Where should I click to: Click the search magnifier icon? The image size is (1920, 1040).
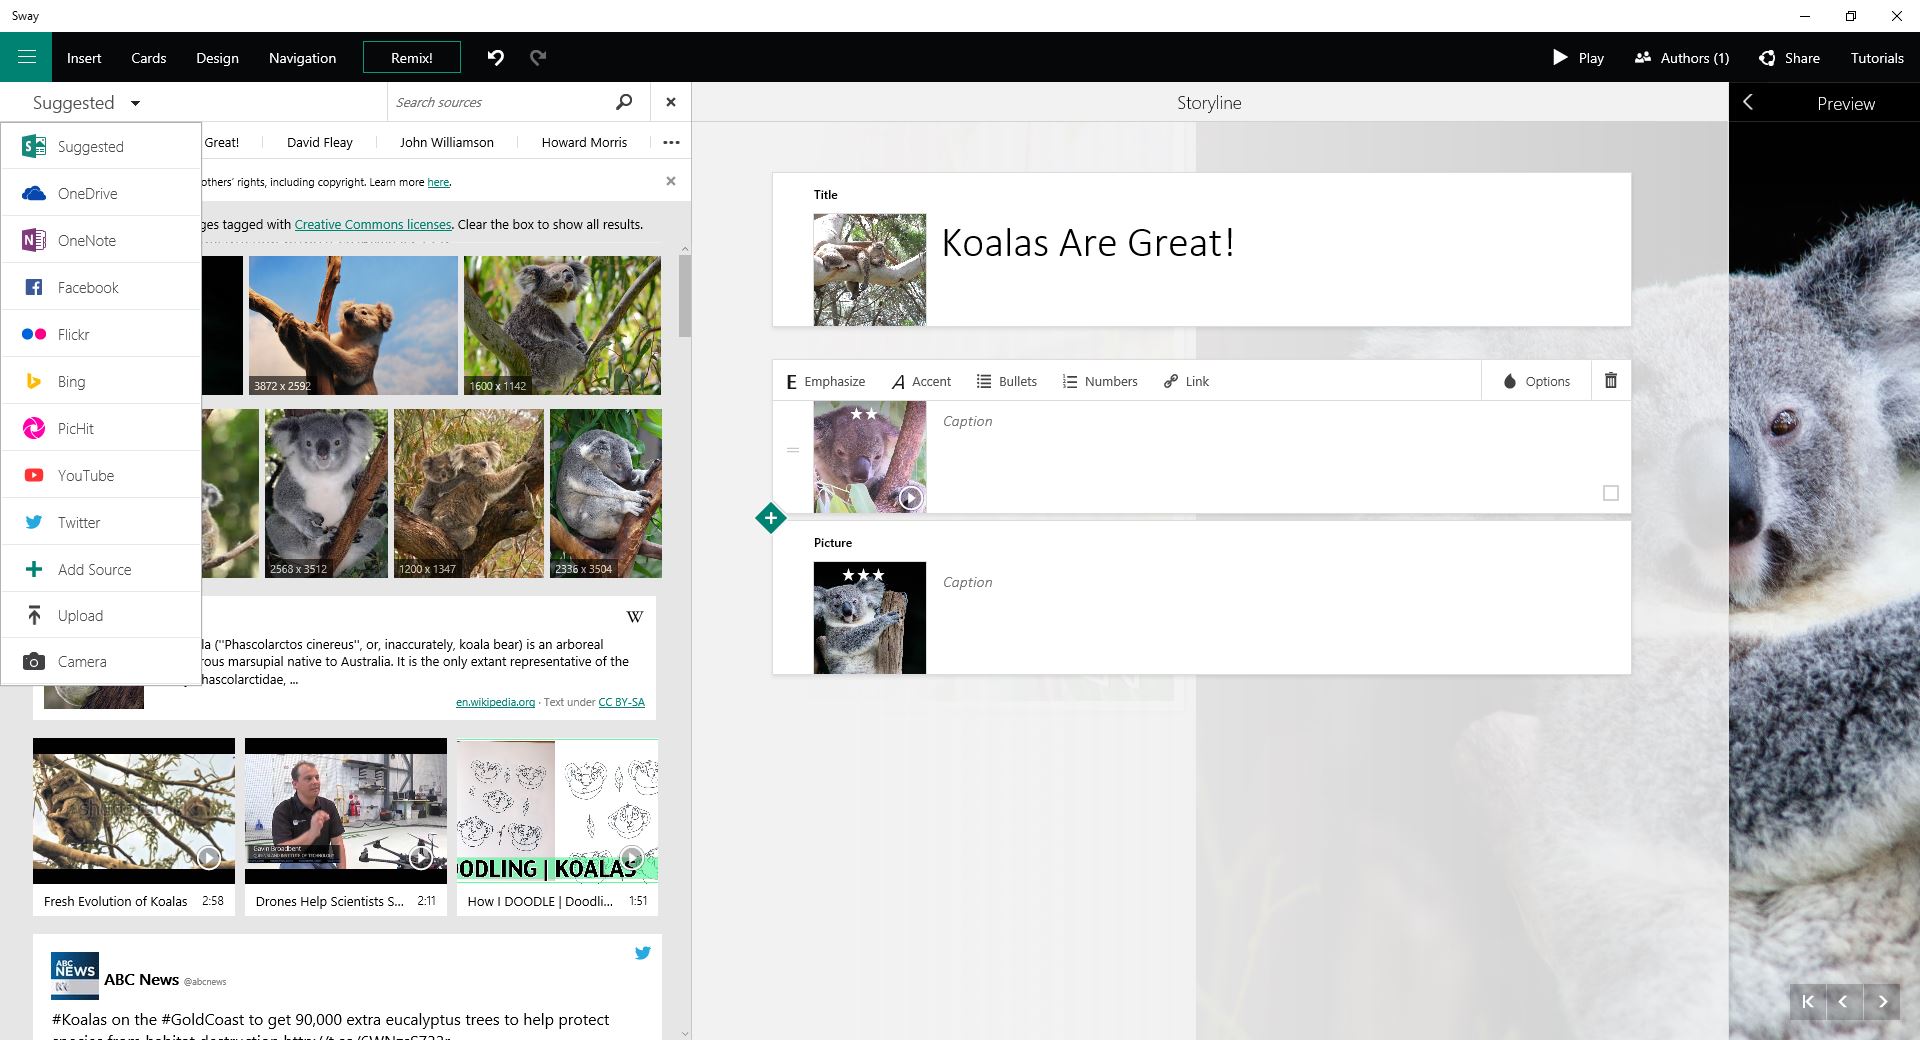[624, 102]
